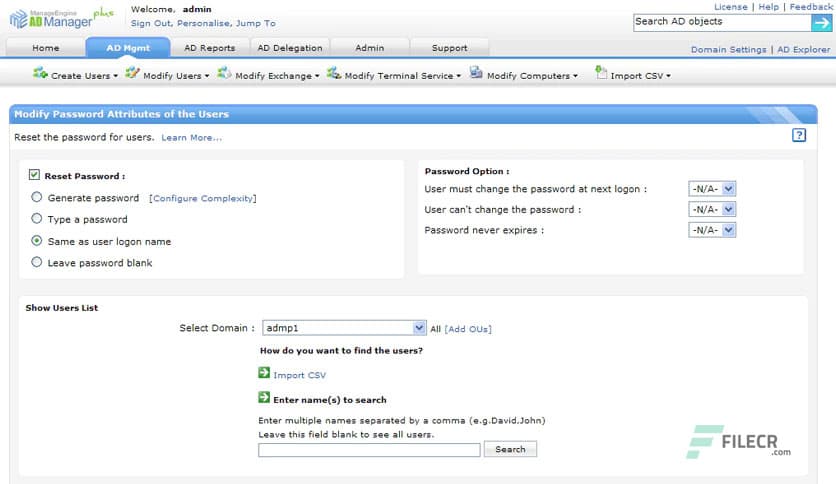The height and width of the screenshot is (484, 836).
Task: Click the search arrow button
Action: (822, 23)
